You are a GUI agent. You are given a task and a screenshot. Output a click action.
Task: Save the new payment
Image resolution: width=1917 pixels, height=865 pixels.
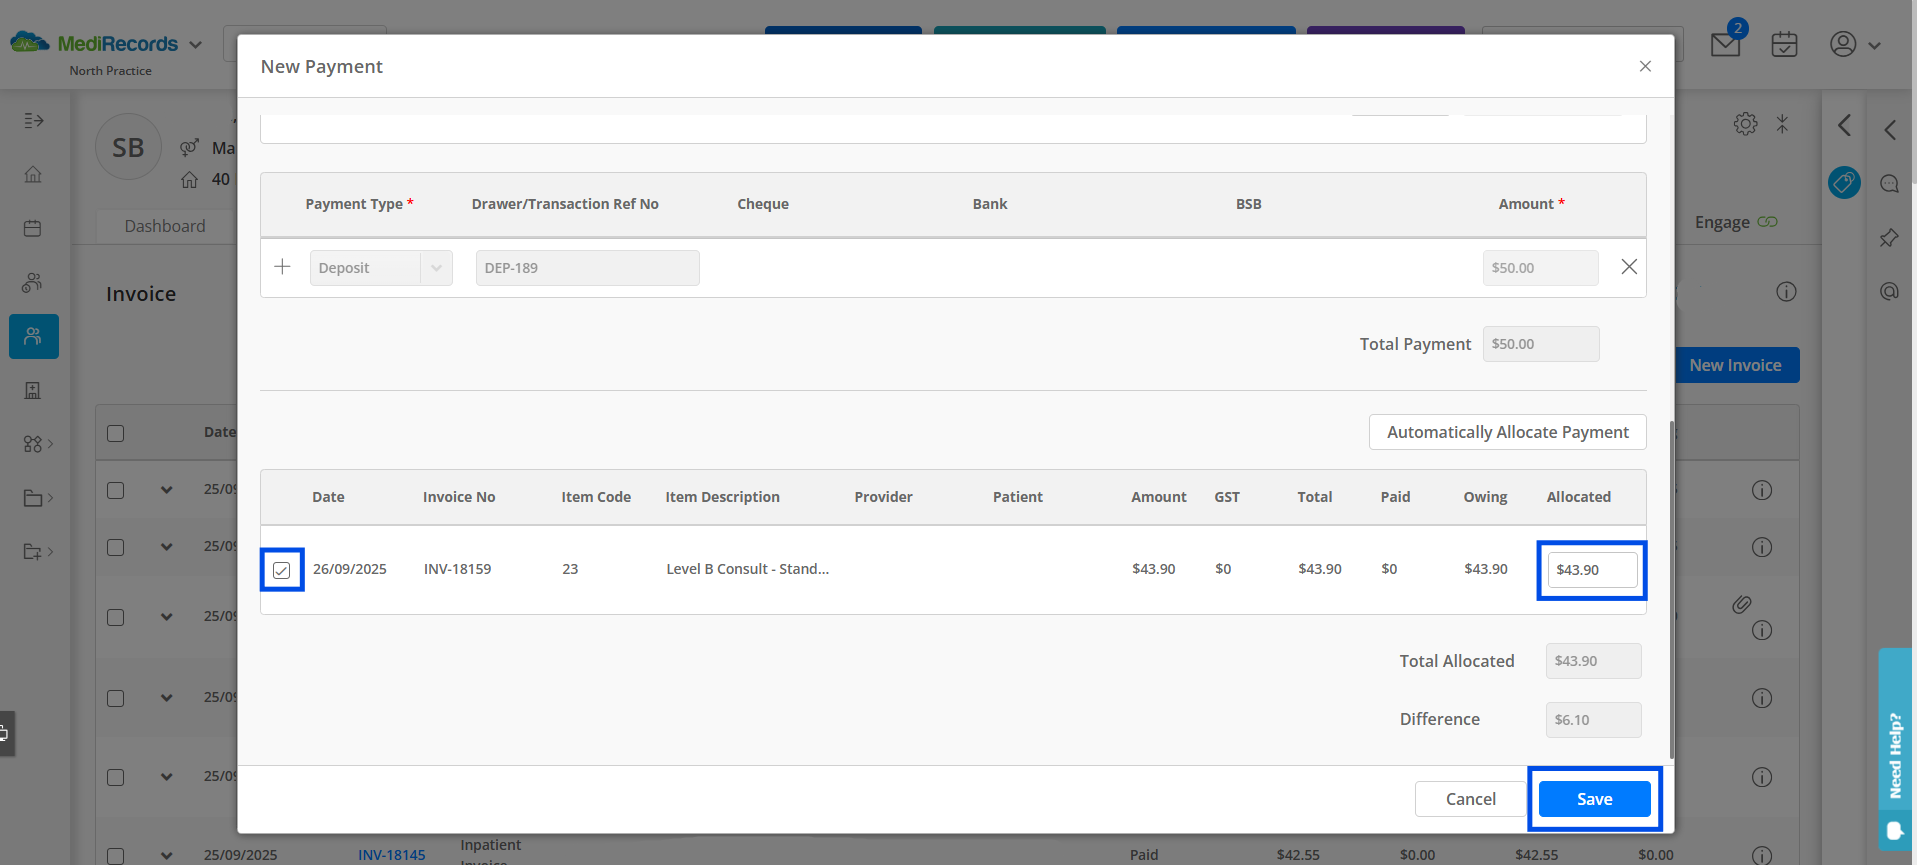[x=1595, y=799]
